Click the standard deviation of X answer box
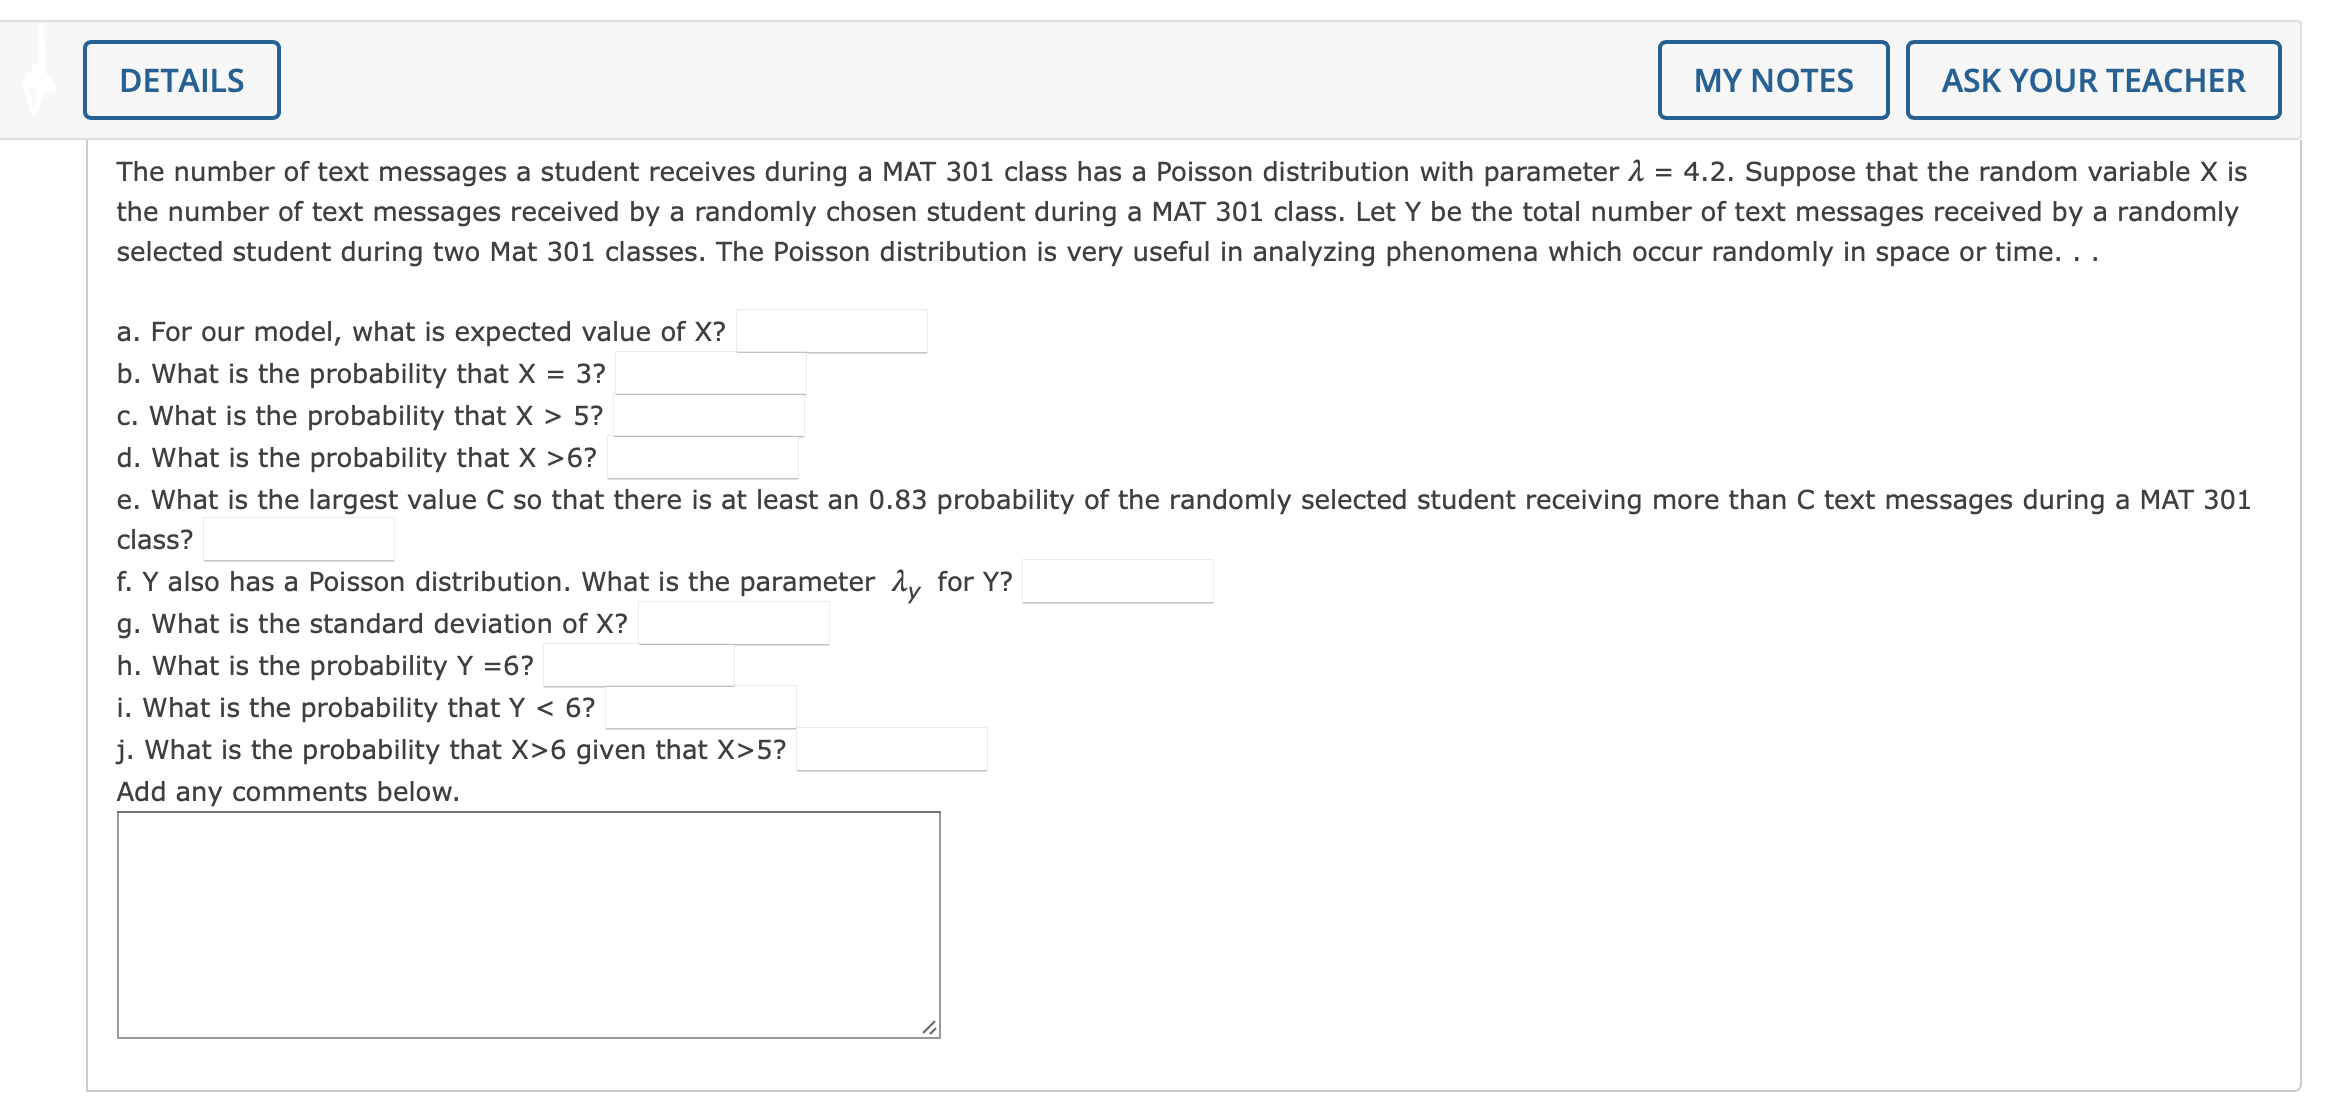The height and width of the screenshot is (1102, 2330). pos(735,623)
